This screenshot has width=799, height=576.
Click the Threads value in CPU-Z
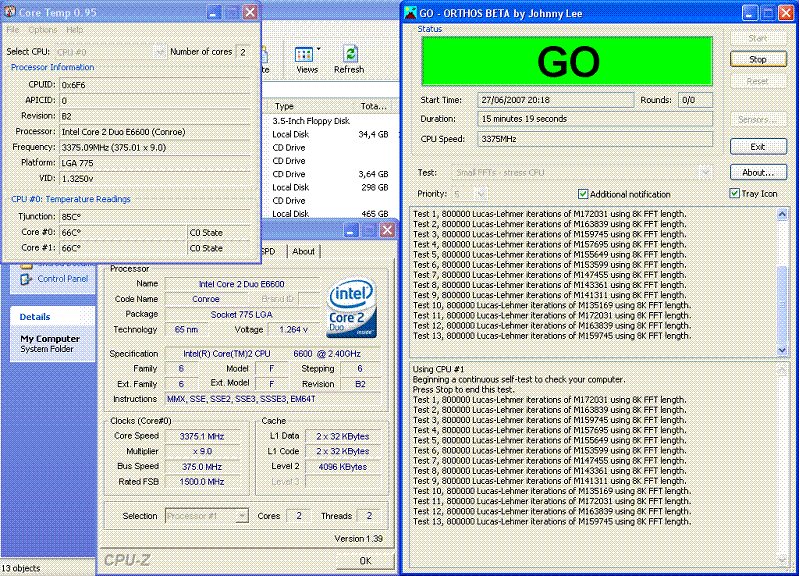(368, 516)
